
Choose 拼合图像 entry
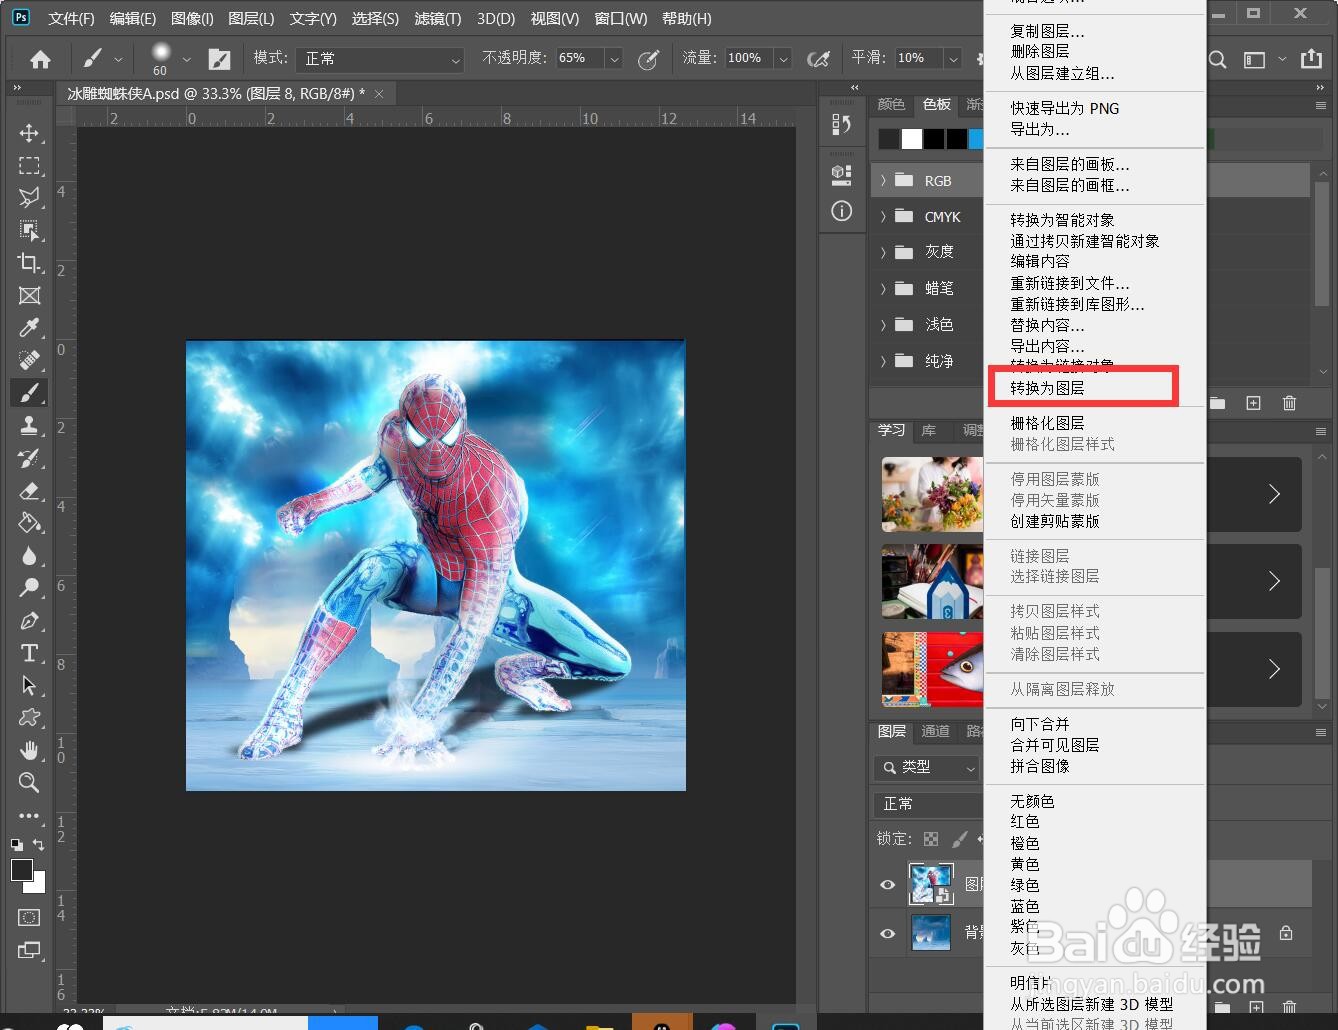coord(1040,766)
